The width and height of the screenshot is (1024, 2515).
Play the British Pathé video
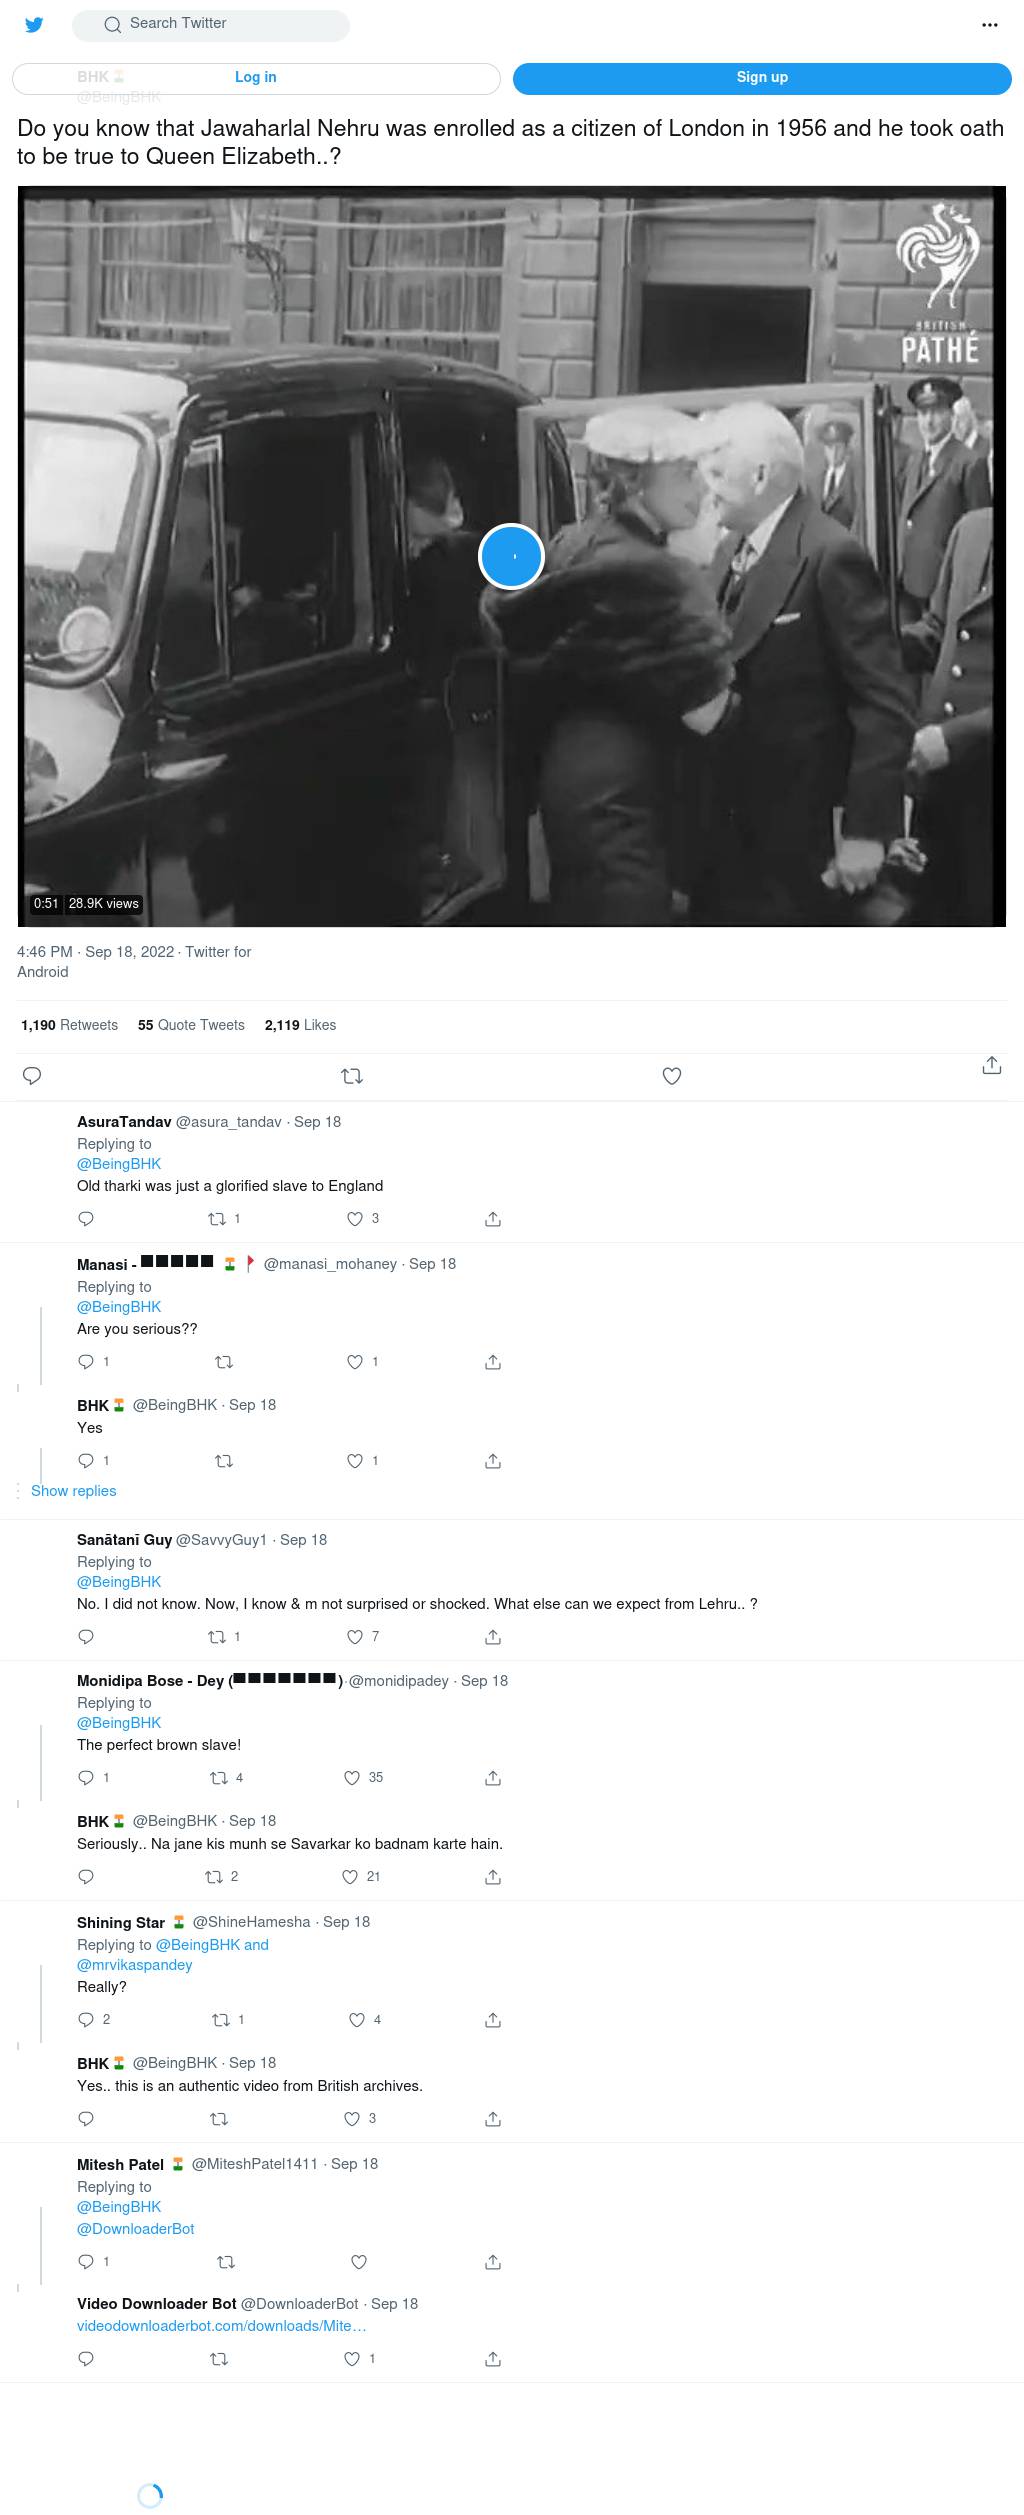point(511,556)
